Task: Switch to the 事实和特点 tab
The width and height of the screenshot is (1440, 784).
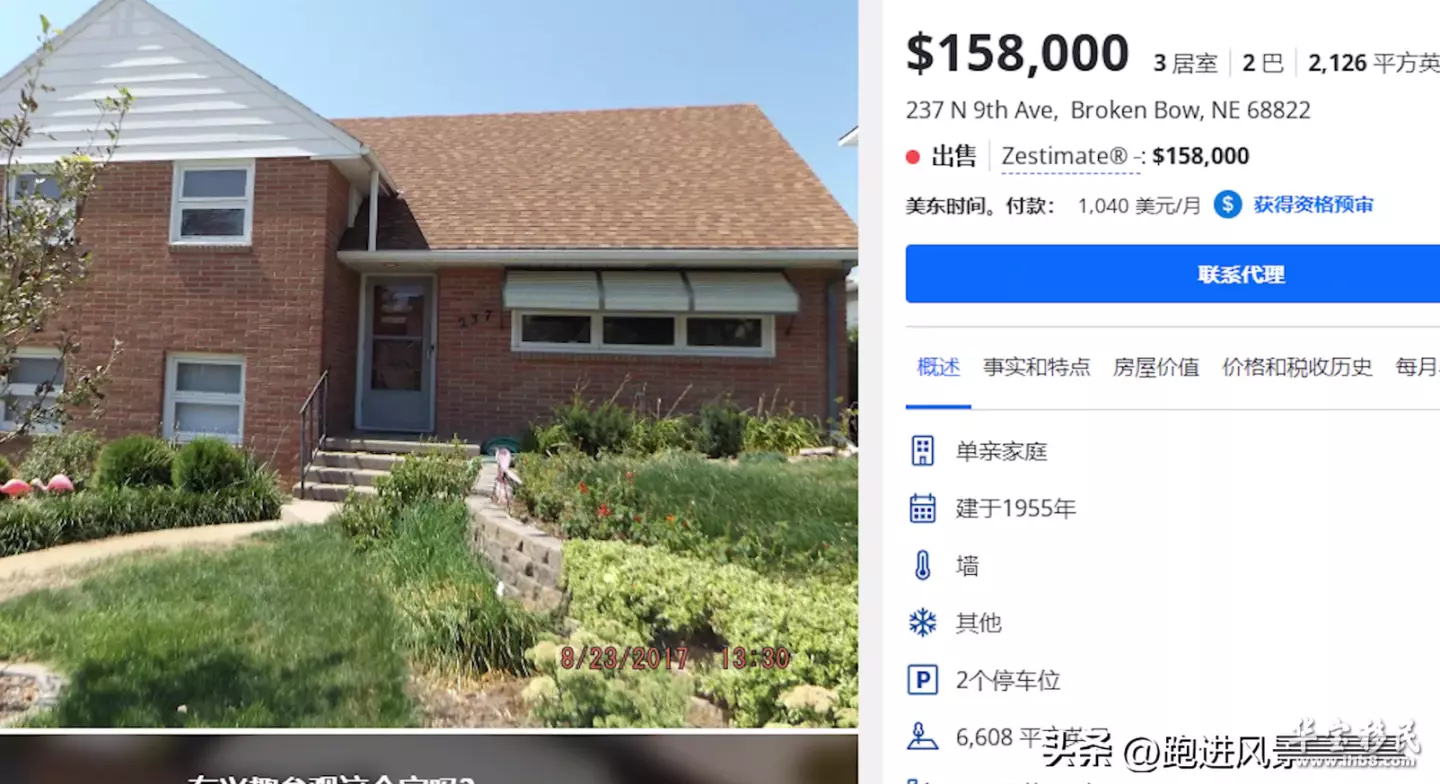Action: coord(1036,367)
